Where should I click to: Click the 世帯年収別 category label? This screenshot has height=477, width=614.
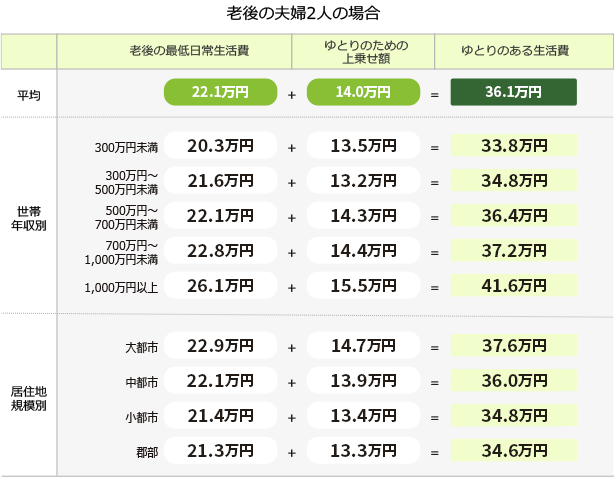pyautogui.click(x=29, y=219)
